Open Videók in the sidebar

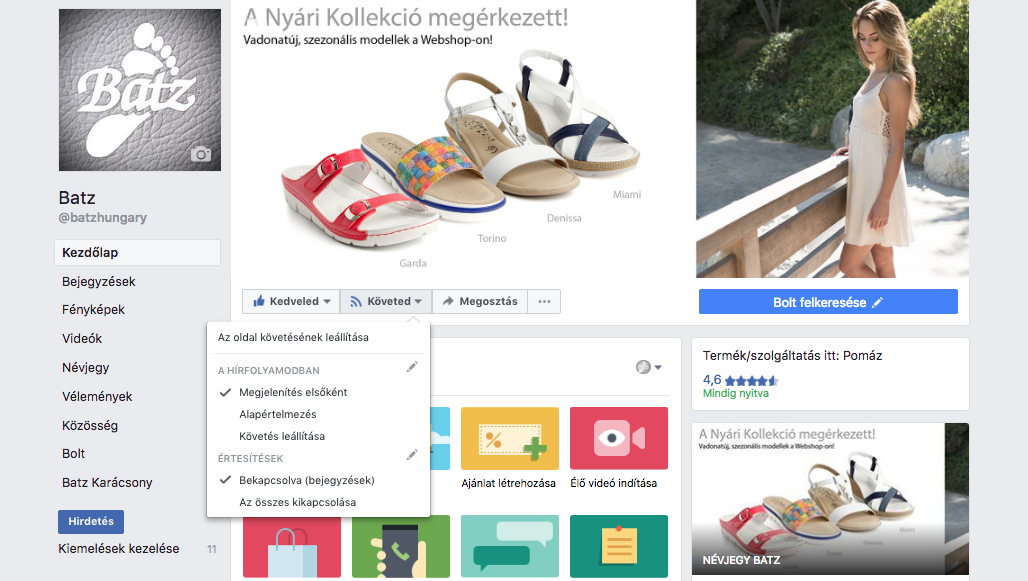pyautogui.click(x=82, y=338)
